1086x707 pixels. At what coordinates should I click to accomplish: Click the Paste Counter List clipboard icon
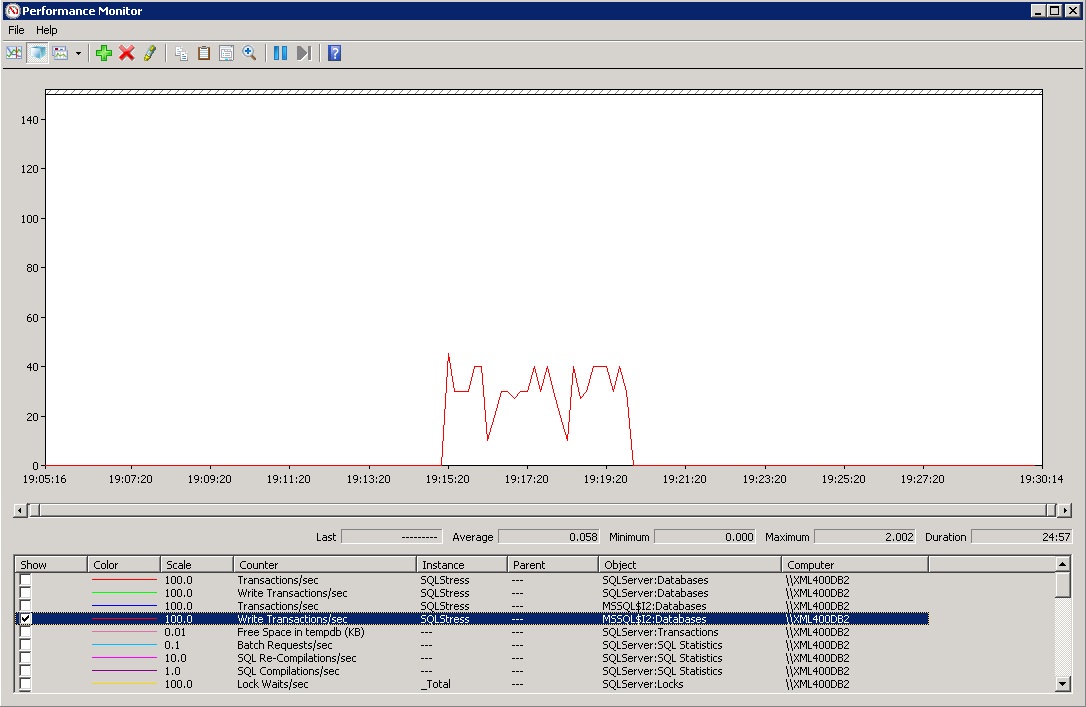(204, 53)
